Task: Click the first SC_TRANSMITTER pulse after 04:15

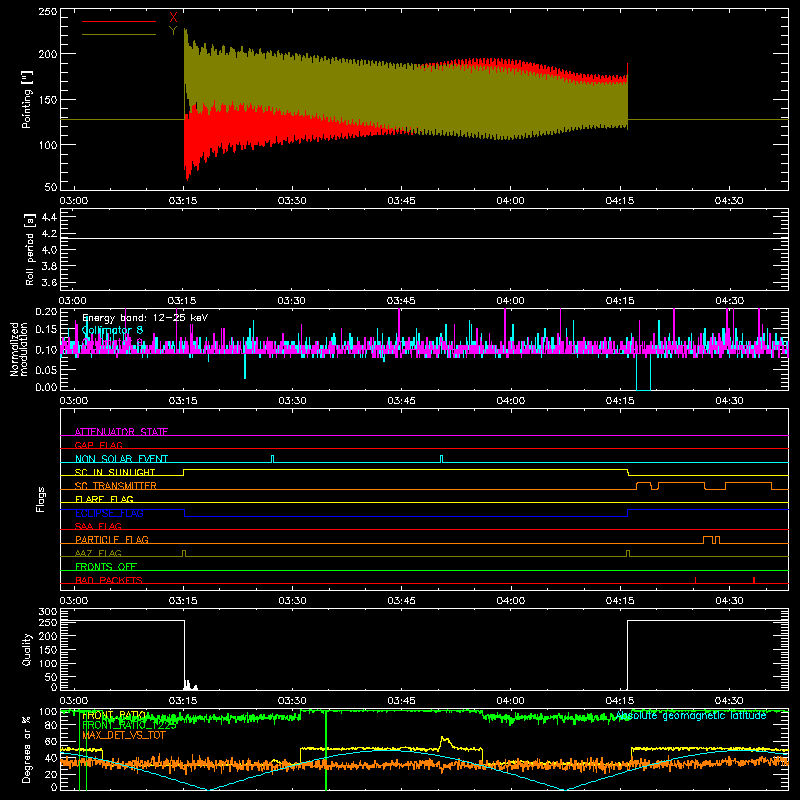Action: (x=643, y=485)
